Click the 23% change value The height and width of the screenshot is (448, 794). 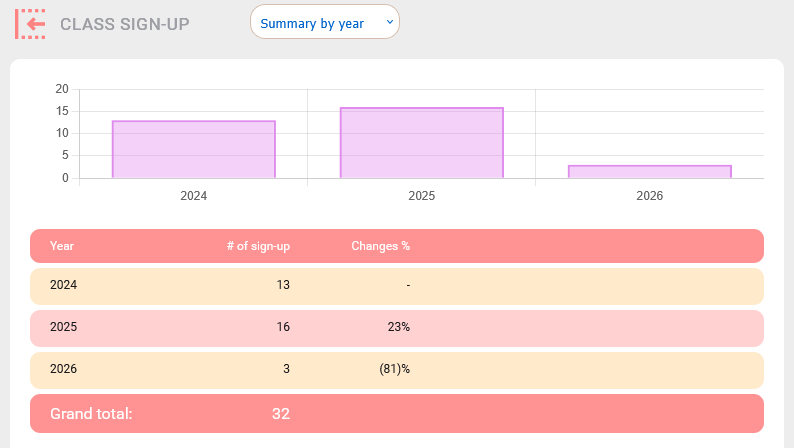(x=399, y=327)
